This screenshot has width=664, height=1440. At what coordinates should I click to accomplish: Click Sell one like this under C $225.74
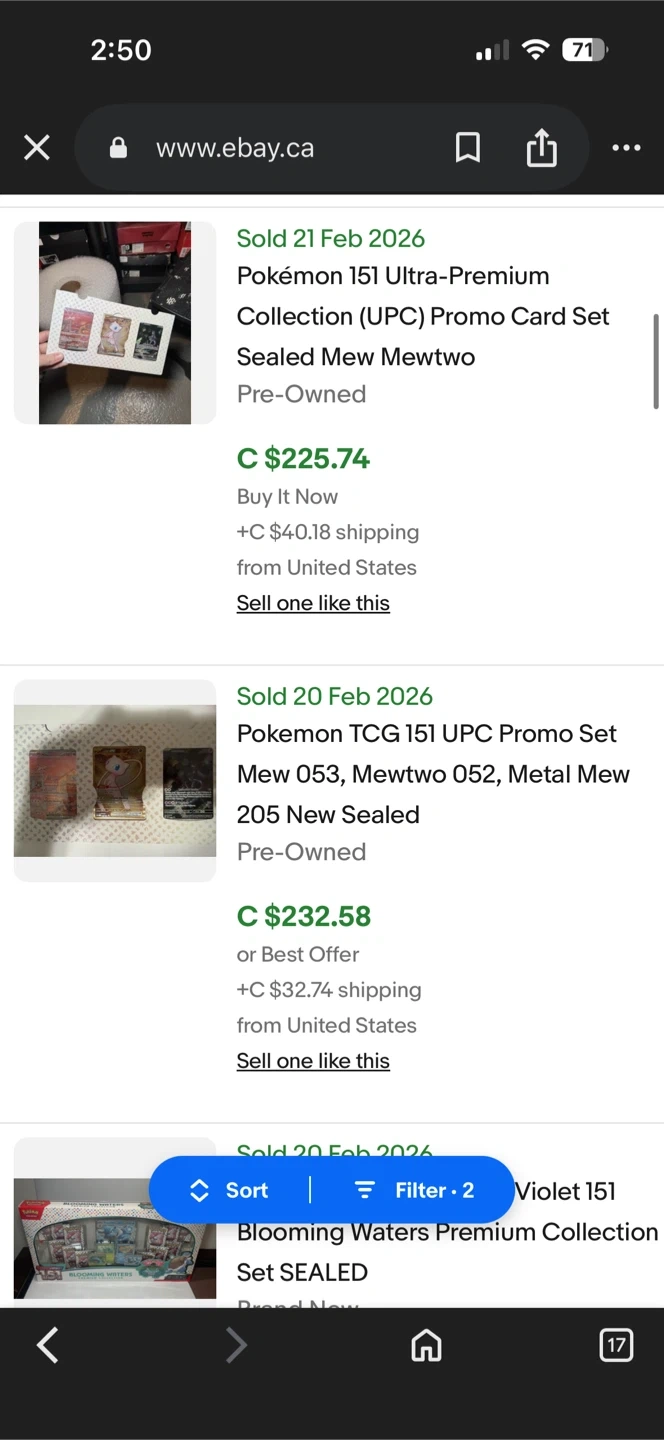coord(313,603)
